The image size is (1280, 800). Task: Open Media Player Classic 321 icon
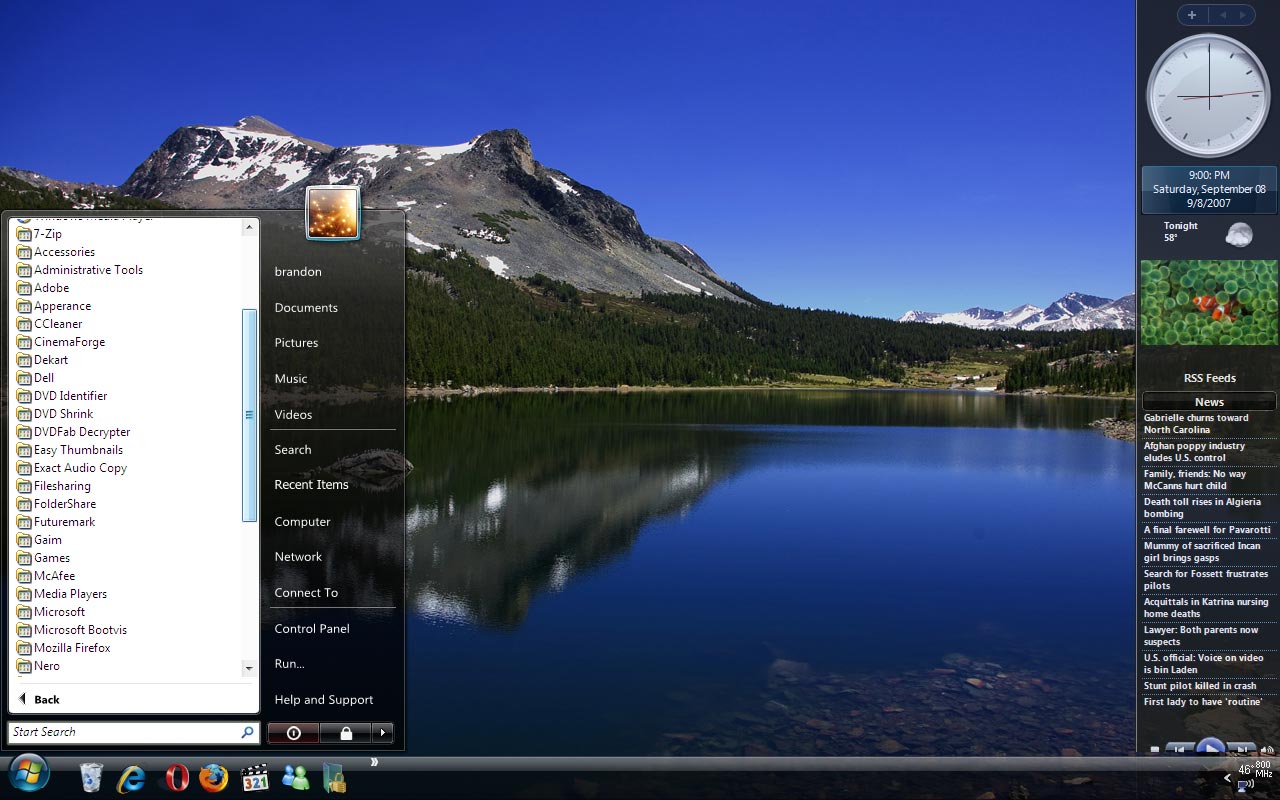pos(255,778)
